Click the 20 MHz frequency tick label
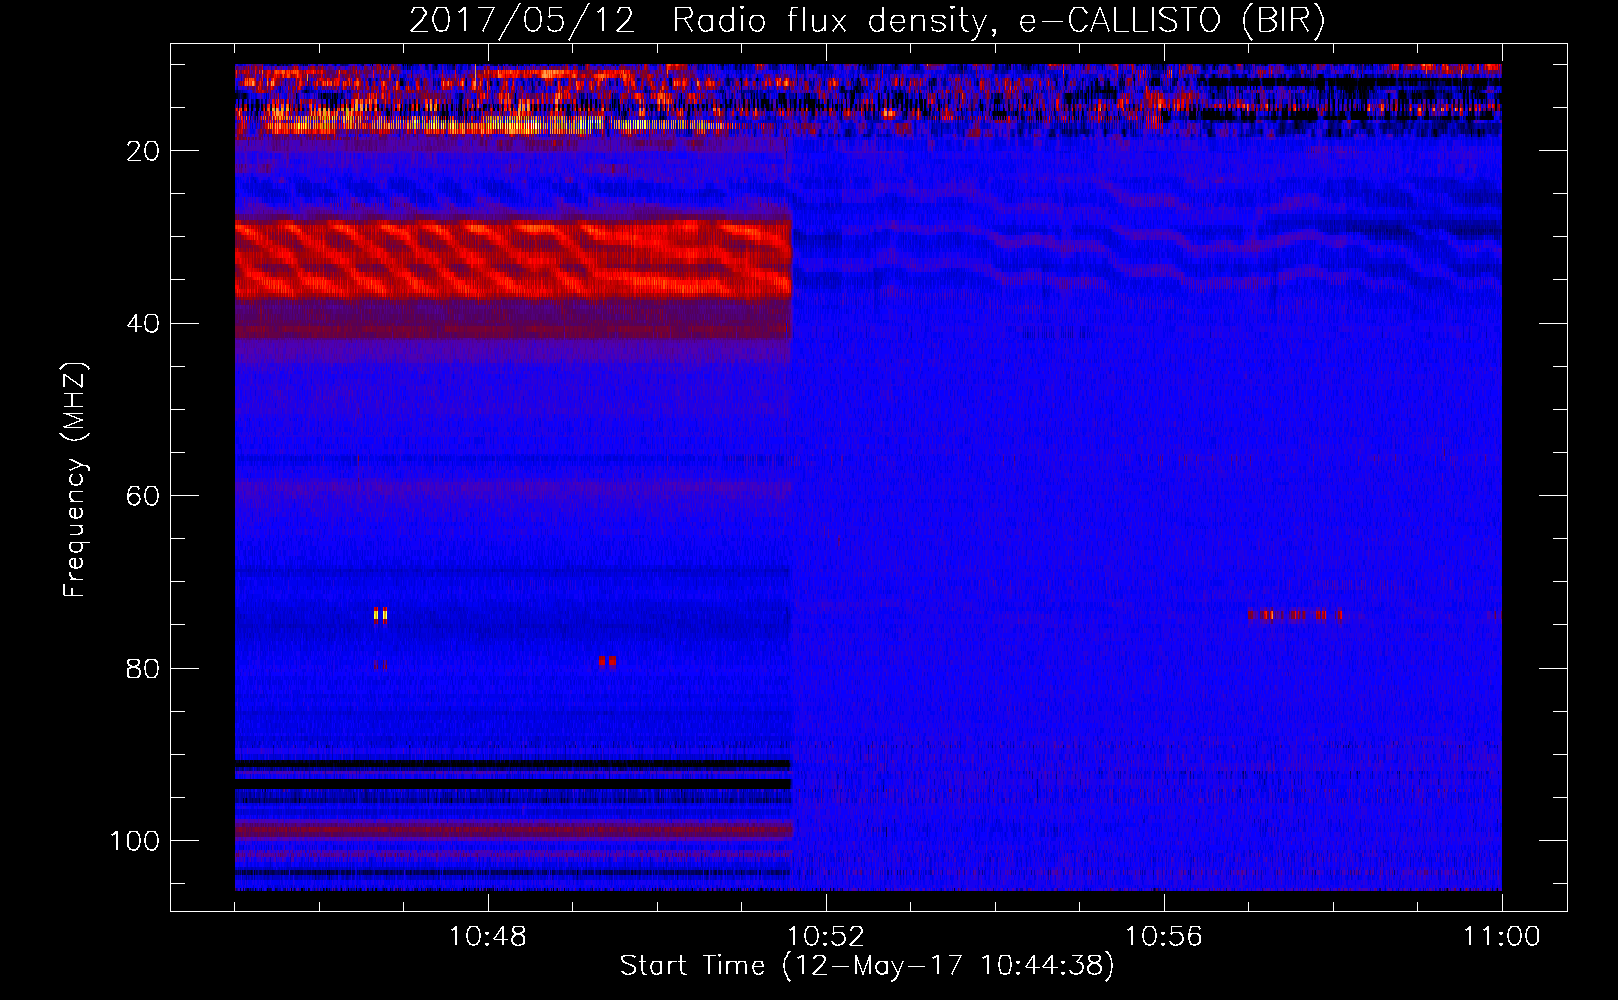The image size is (1618, 1000). (144, 151)
